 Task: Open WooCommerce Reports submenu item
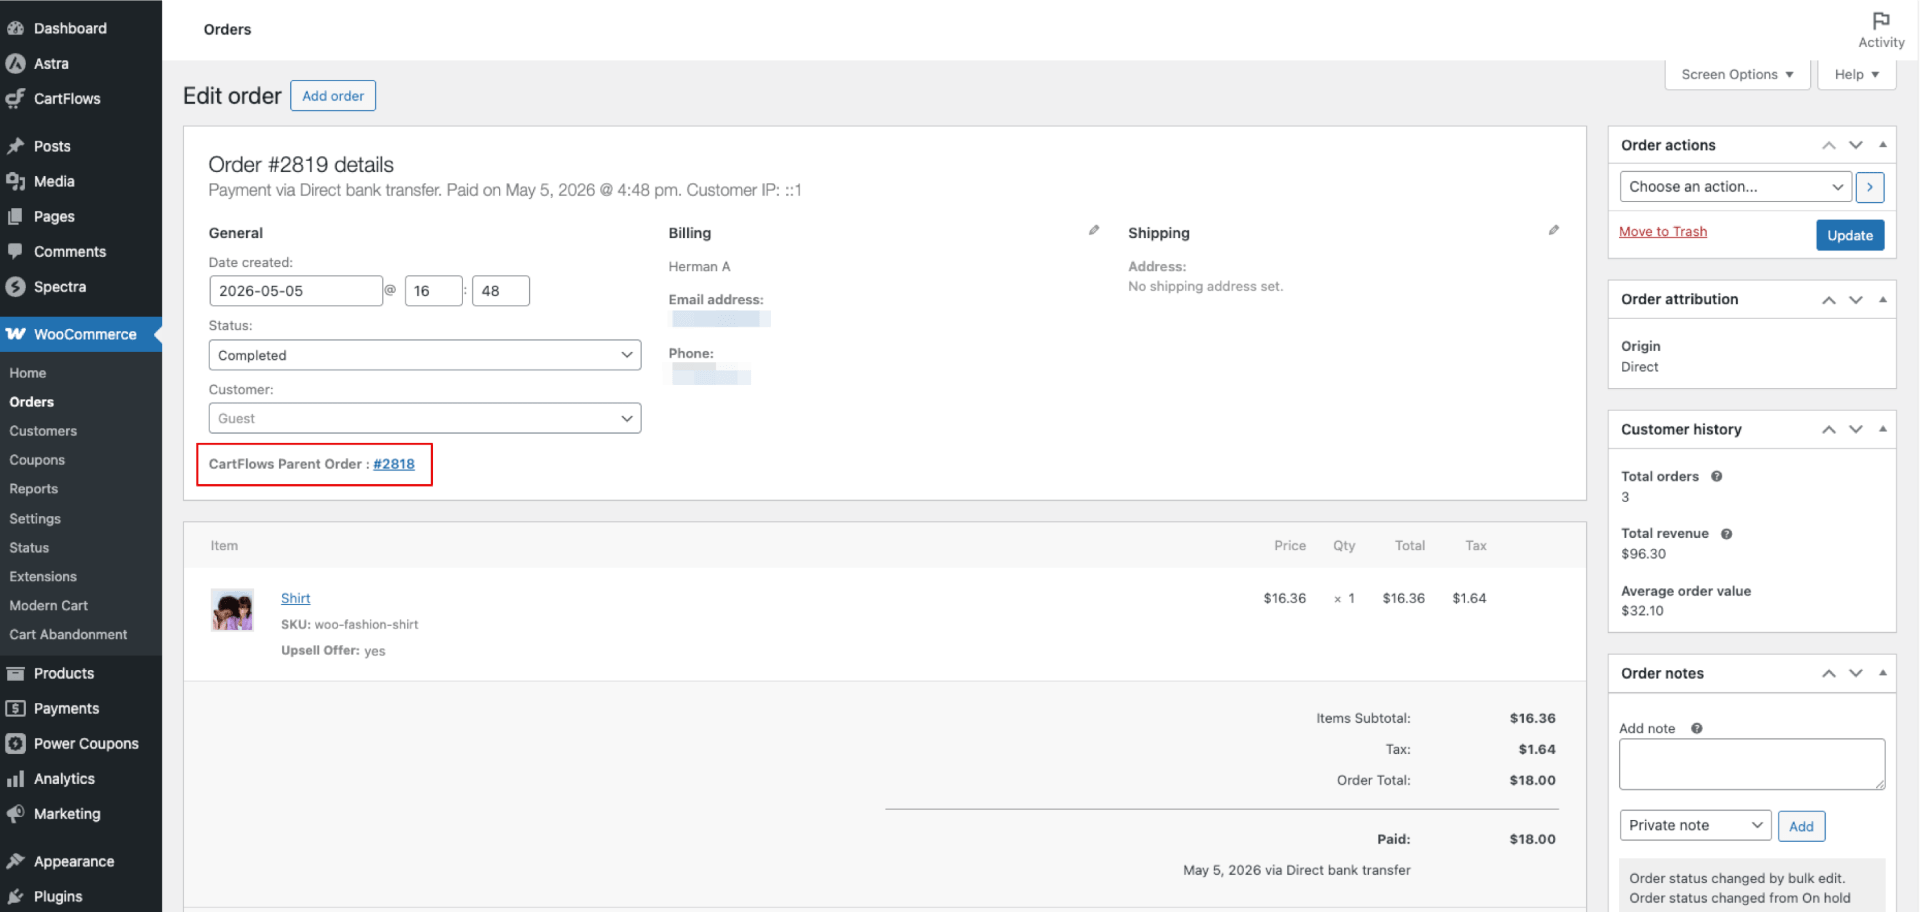[34, 489]
